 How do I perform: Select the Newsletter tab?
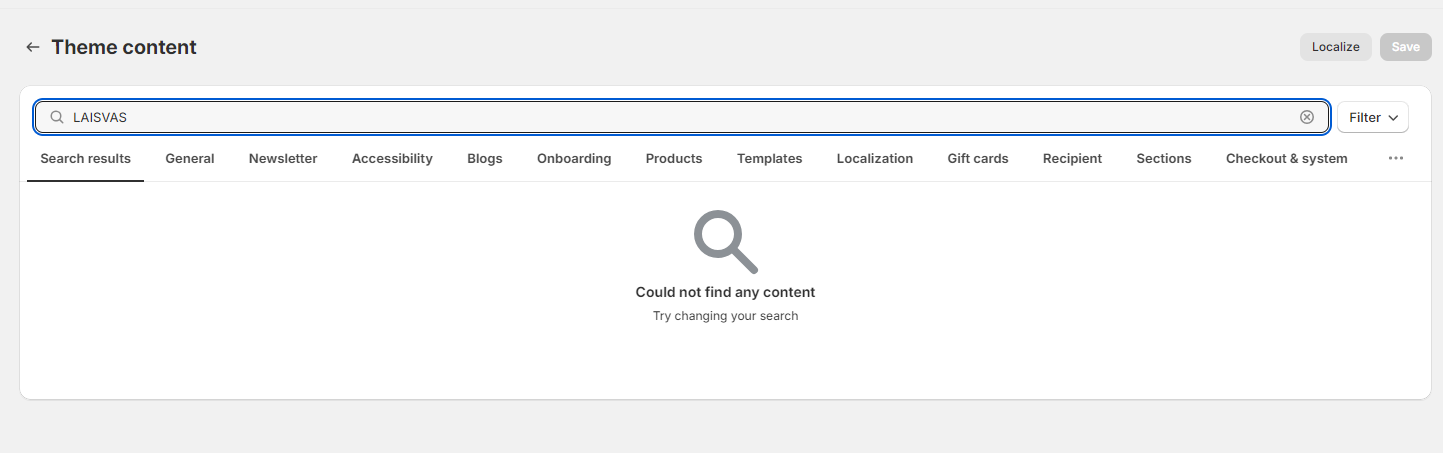(x=283, y=158)
